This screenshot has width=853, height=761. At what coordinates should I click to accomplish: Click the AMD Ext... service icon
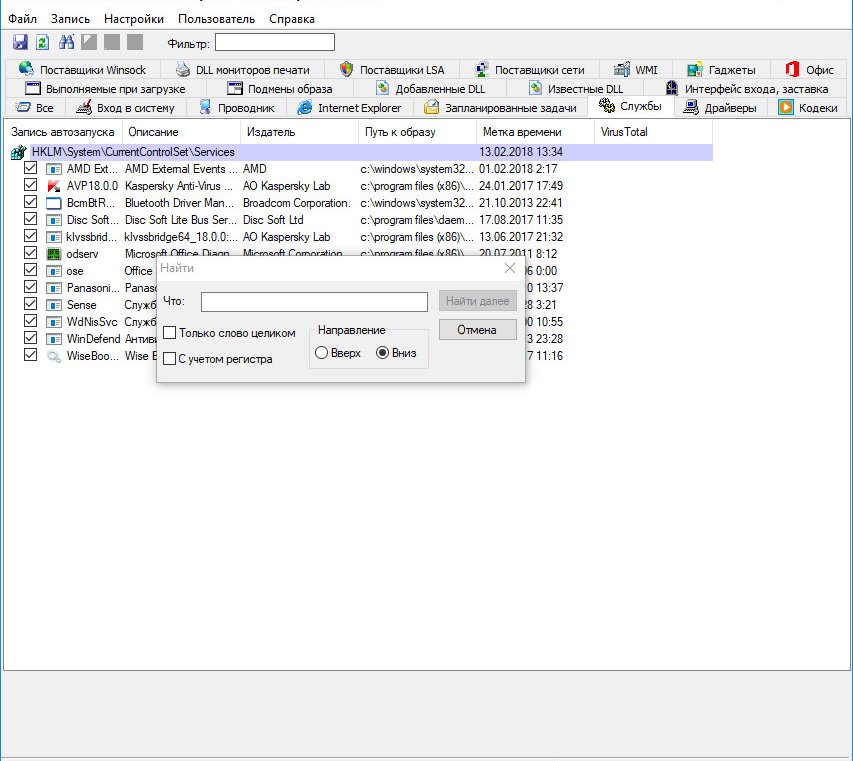point(53,169)
